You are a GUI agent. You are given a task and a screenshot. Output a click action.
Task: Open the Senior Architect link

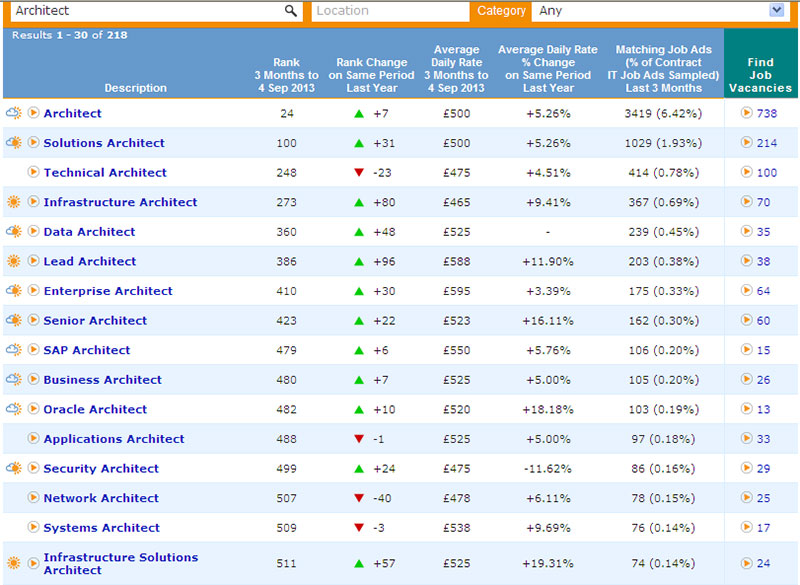95,320
